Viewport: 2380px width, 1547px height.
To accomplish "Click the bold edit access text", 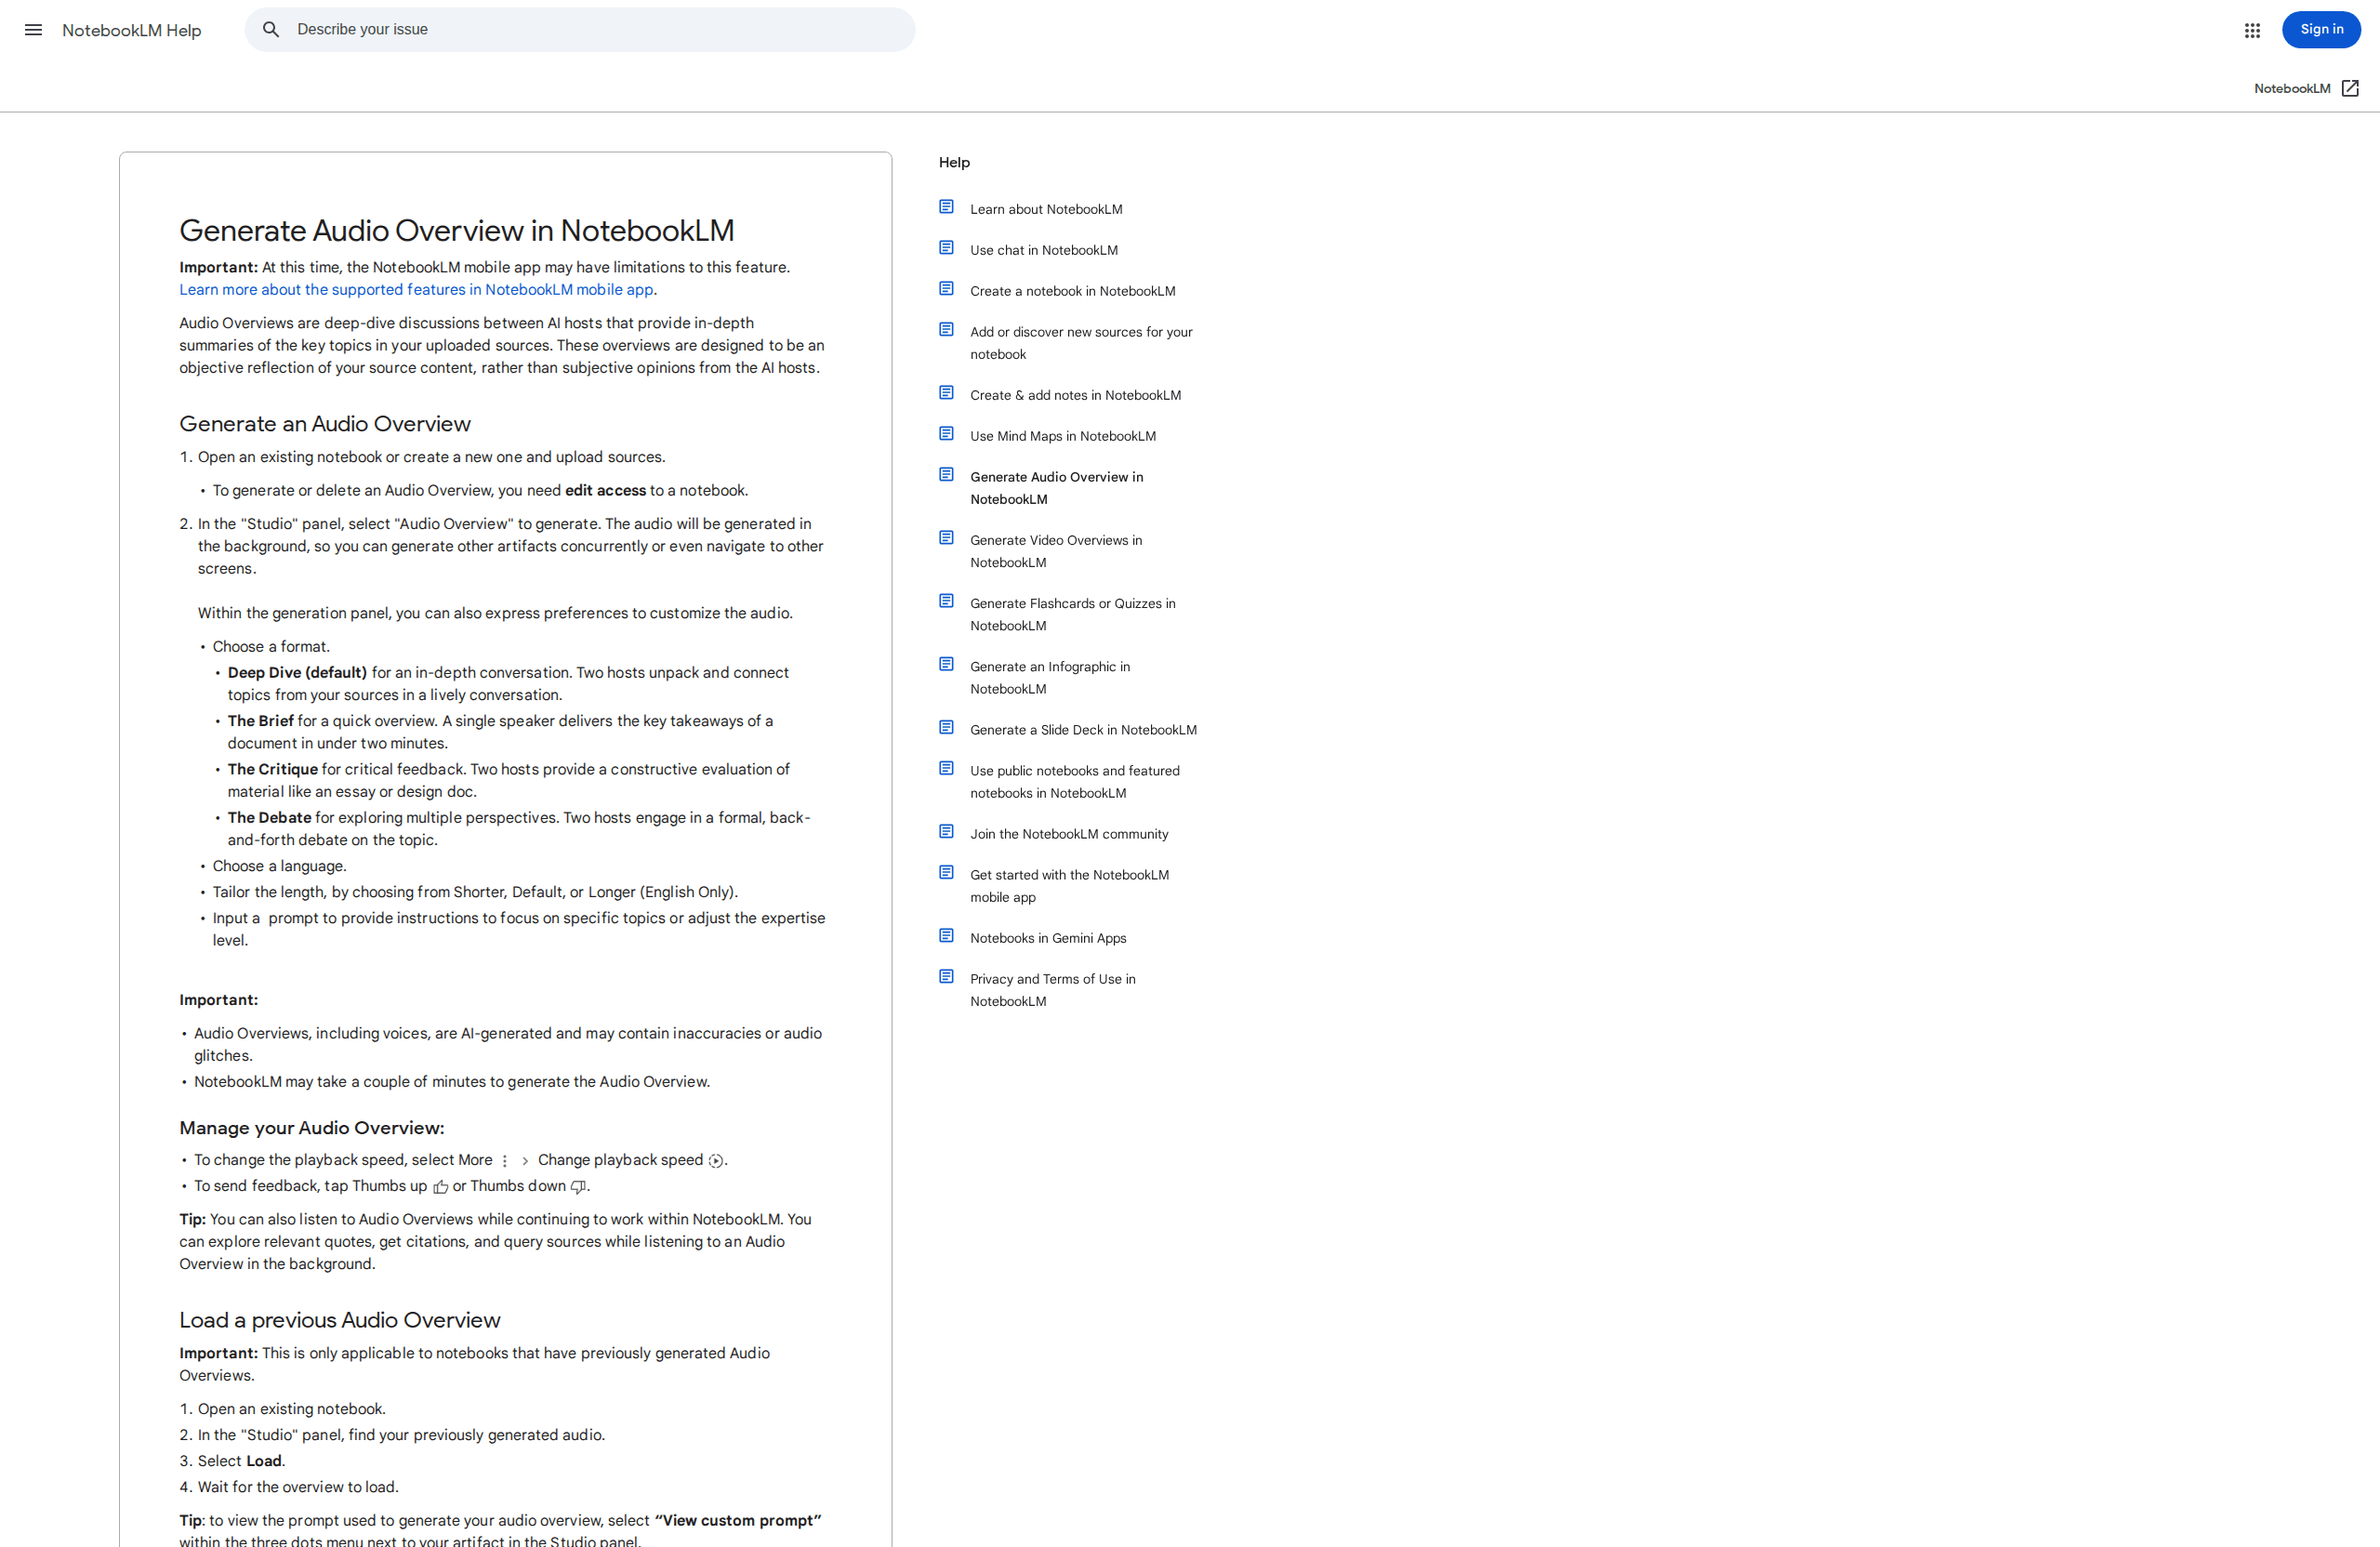I will tap(605, 490).
